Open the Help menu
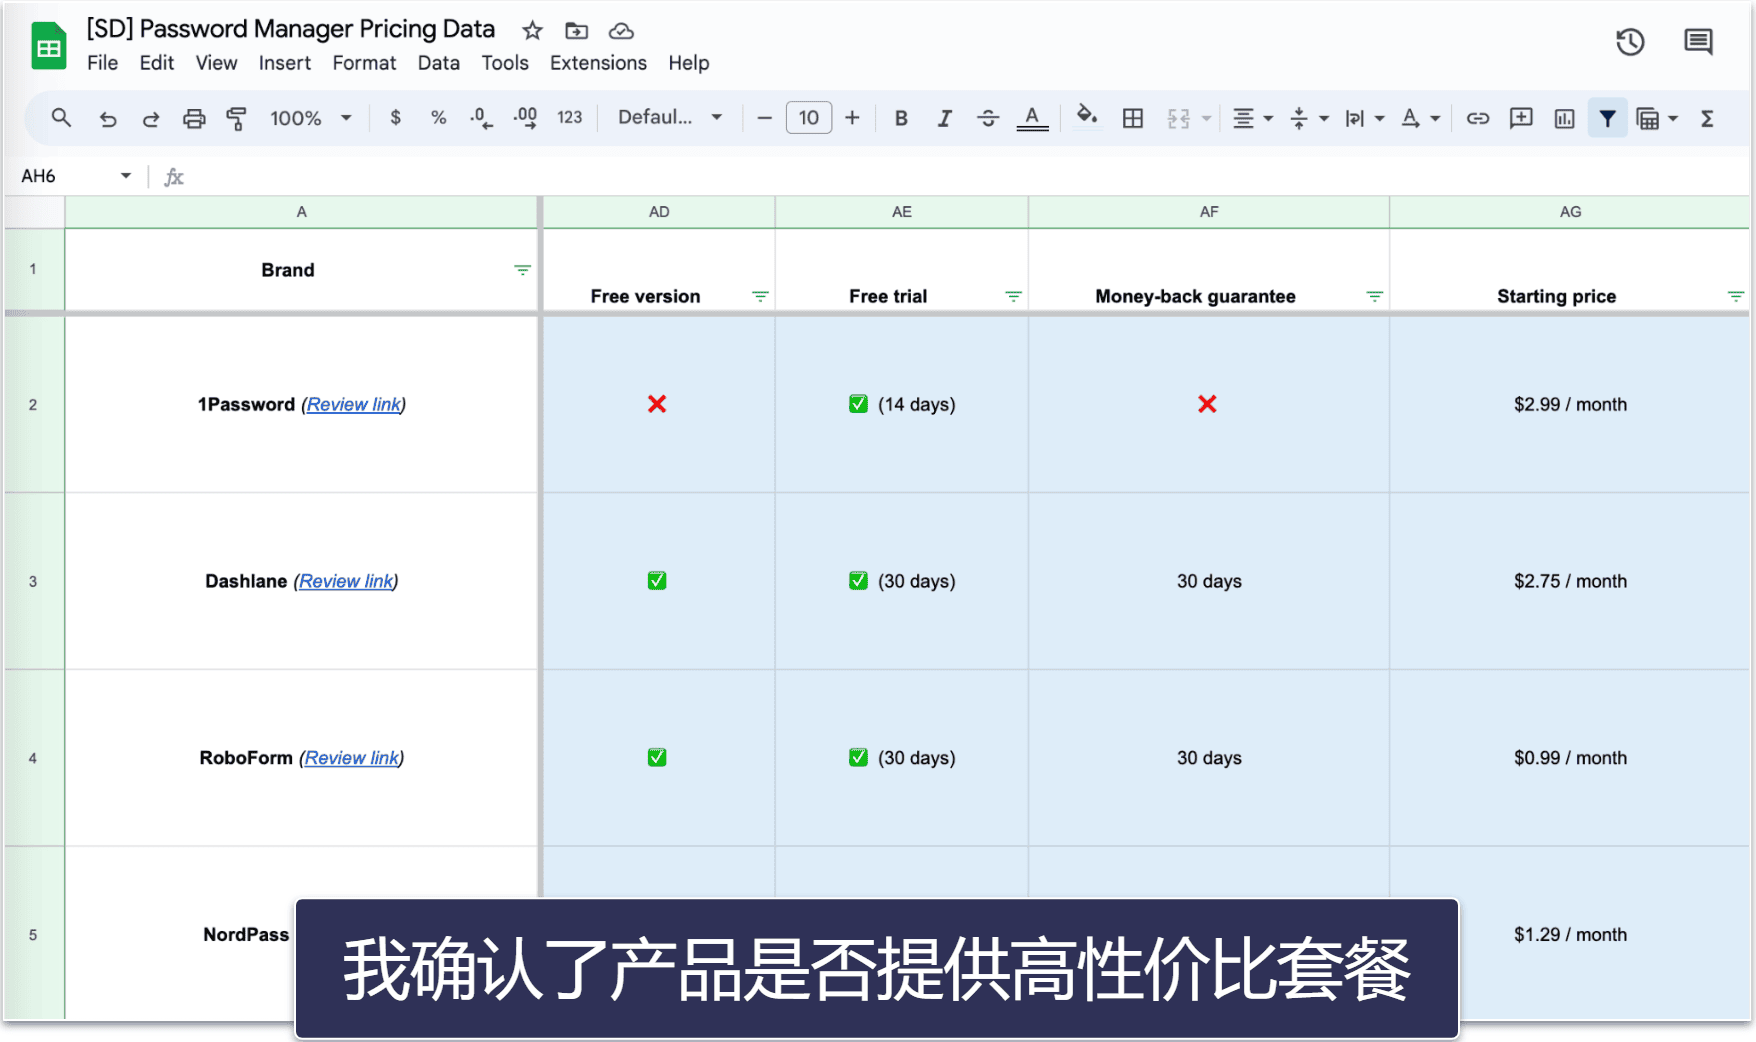1756x1042 pixels. (689, 63)
